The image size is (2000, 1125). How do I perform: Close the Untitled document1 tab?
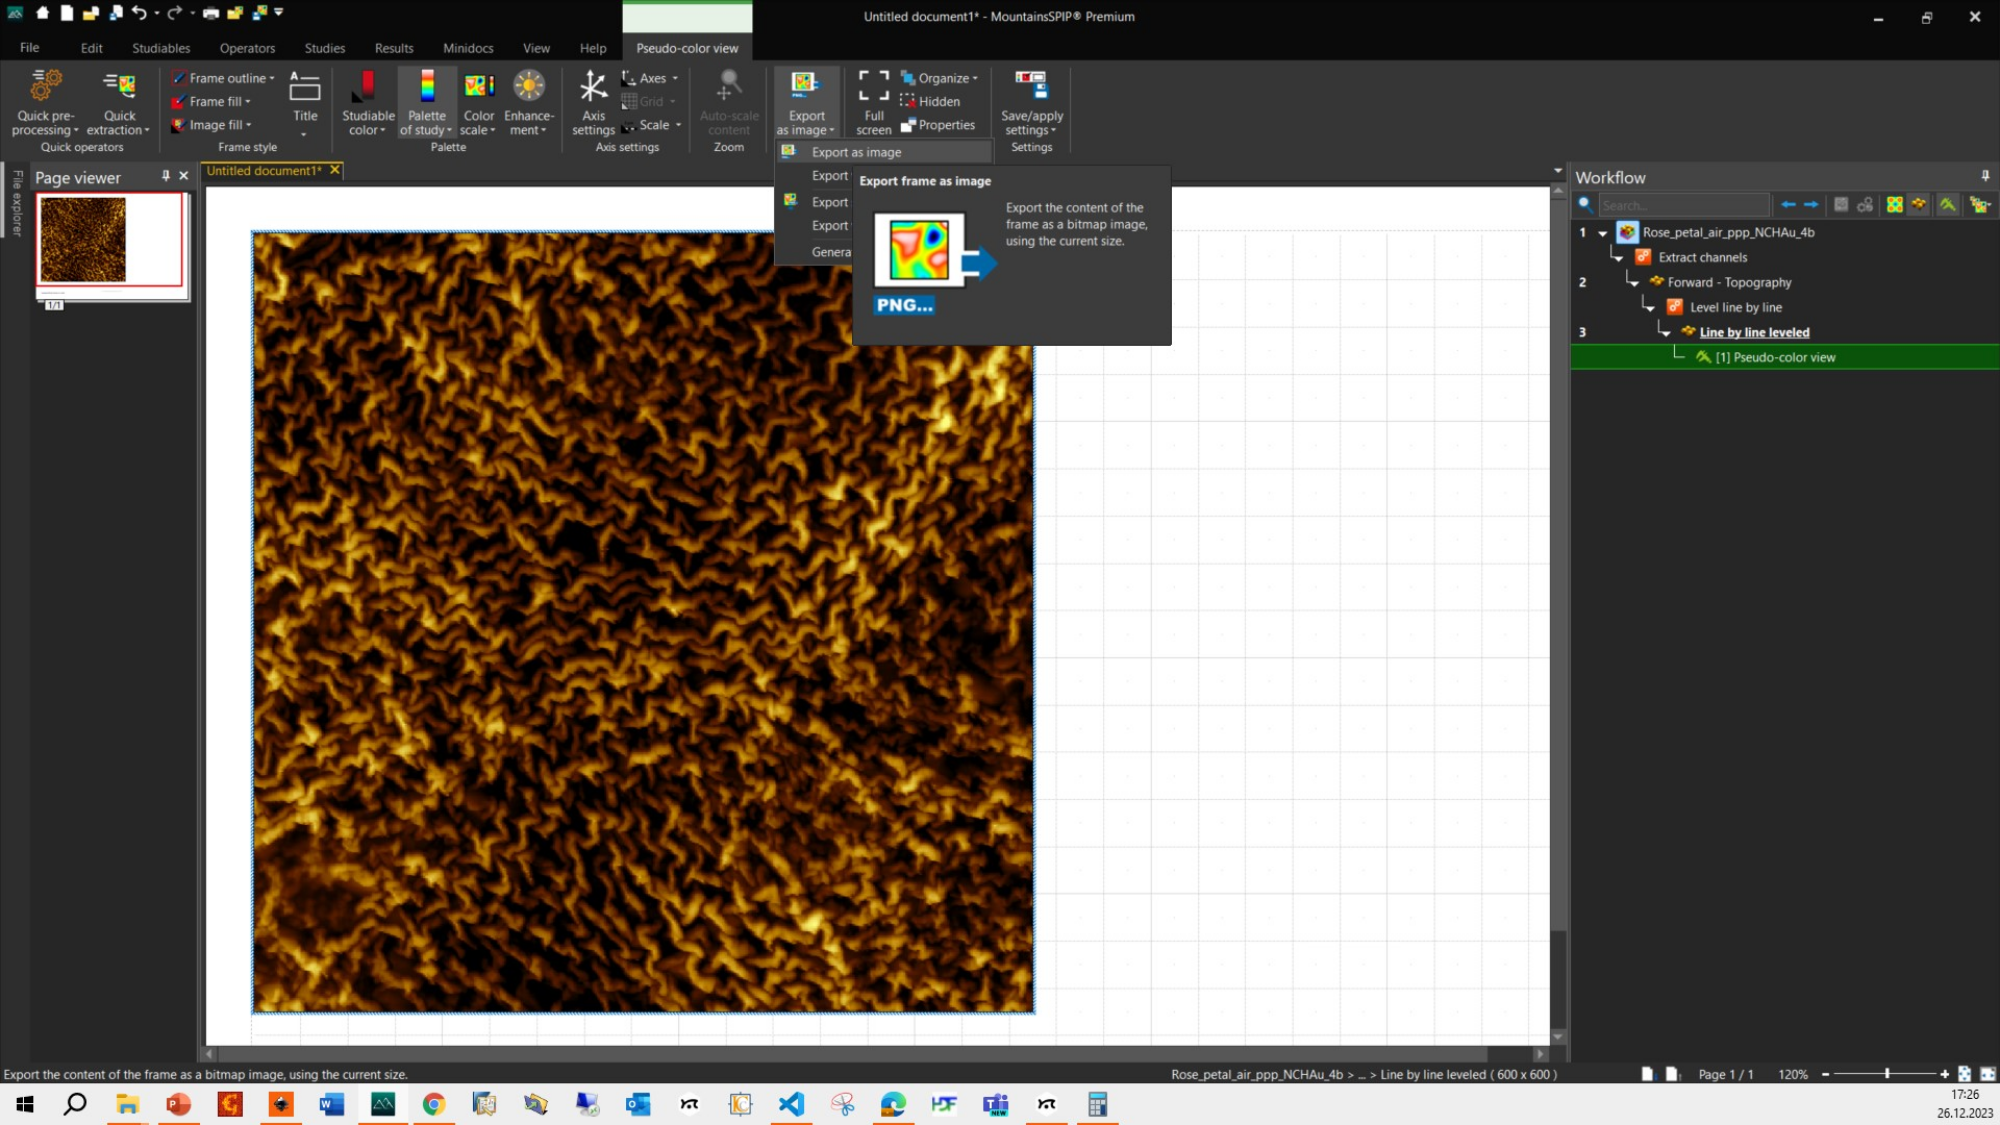click(335, 170)
